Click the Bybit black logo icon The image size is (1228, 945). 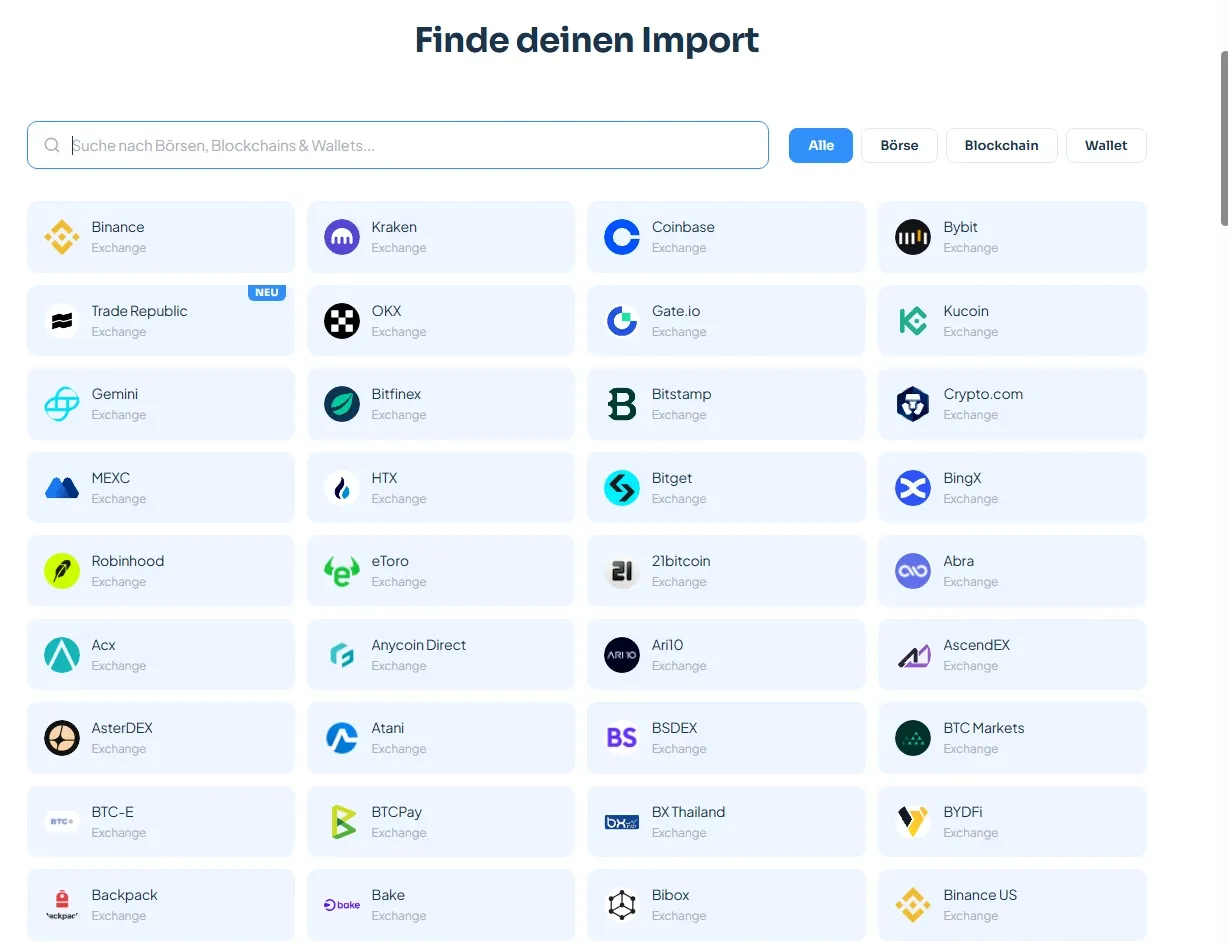pos(913,237)
